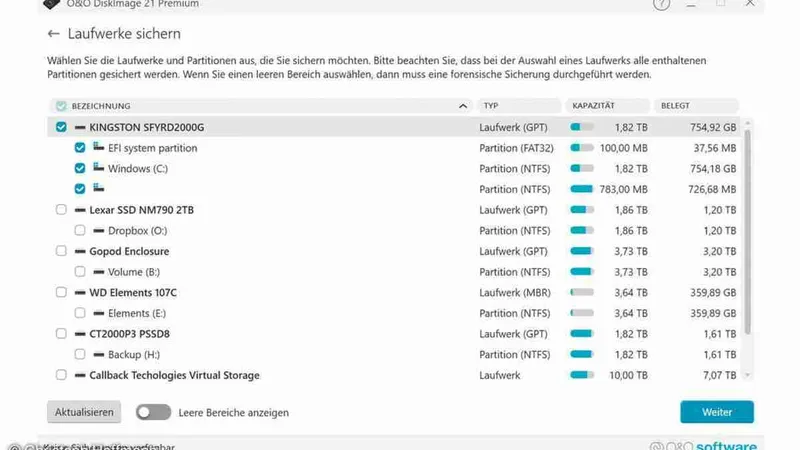800x450 pixels.
Task: Toggle the Leere Bereiche anzeigen switch
Action: [x=153, y=412]
